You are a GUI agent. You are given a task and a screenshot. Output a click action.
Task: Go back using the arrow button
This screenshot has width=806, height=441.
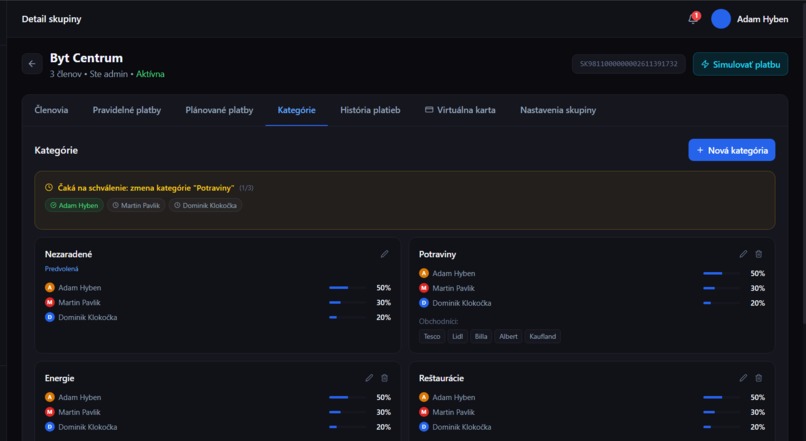(32, 64)
